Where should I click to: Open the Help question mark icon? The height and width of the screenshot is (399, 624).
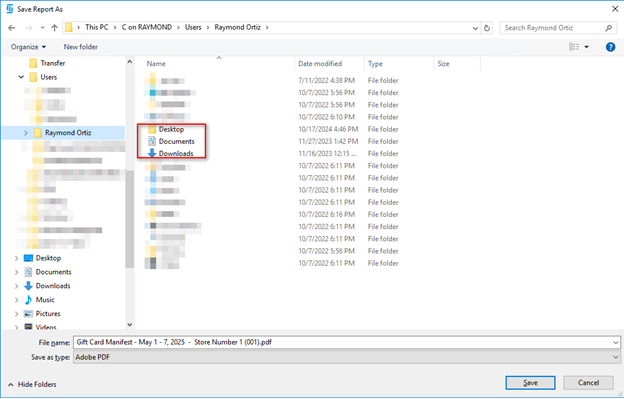point(610,47)
